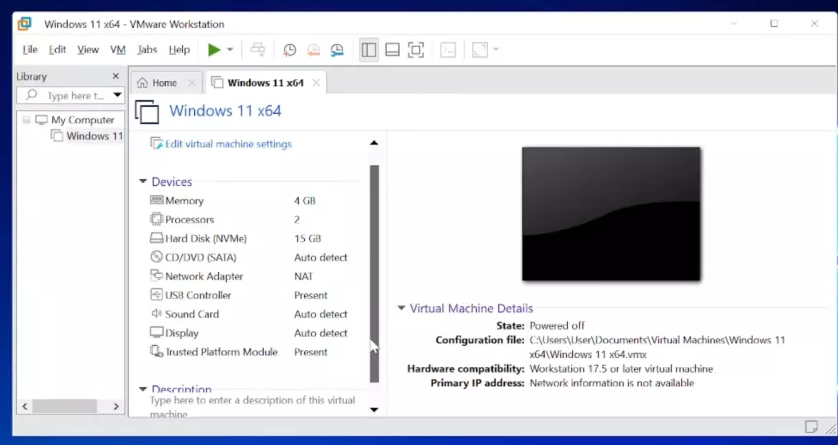The image size is (838, 445).
Task: Open console view toolbar icon
Action: (448, 50)
